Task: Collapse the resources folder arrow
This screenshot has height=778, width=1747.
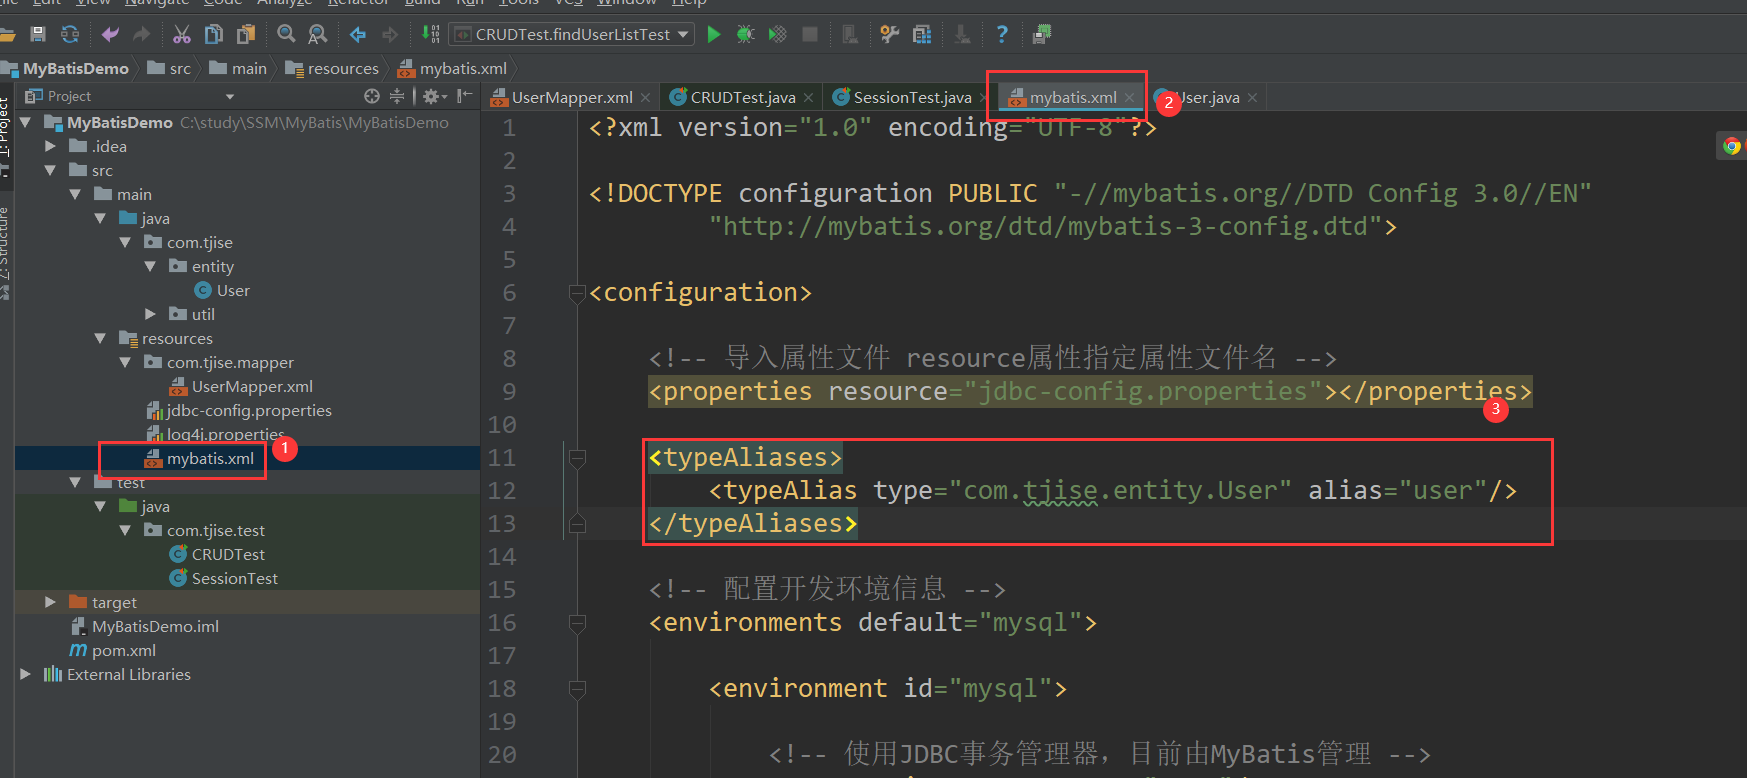Action: click(x=100, y=338)
